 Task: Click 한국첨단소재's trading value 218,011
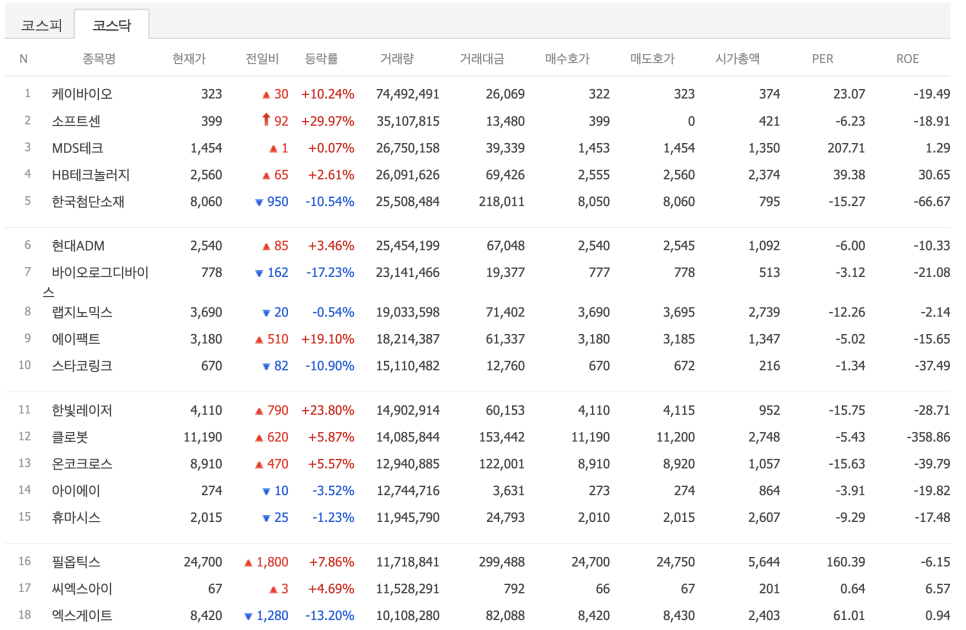click(501, 202)
